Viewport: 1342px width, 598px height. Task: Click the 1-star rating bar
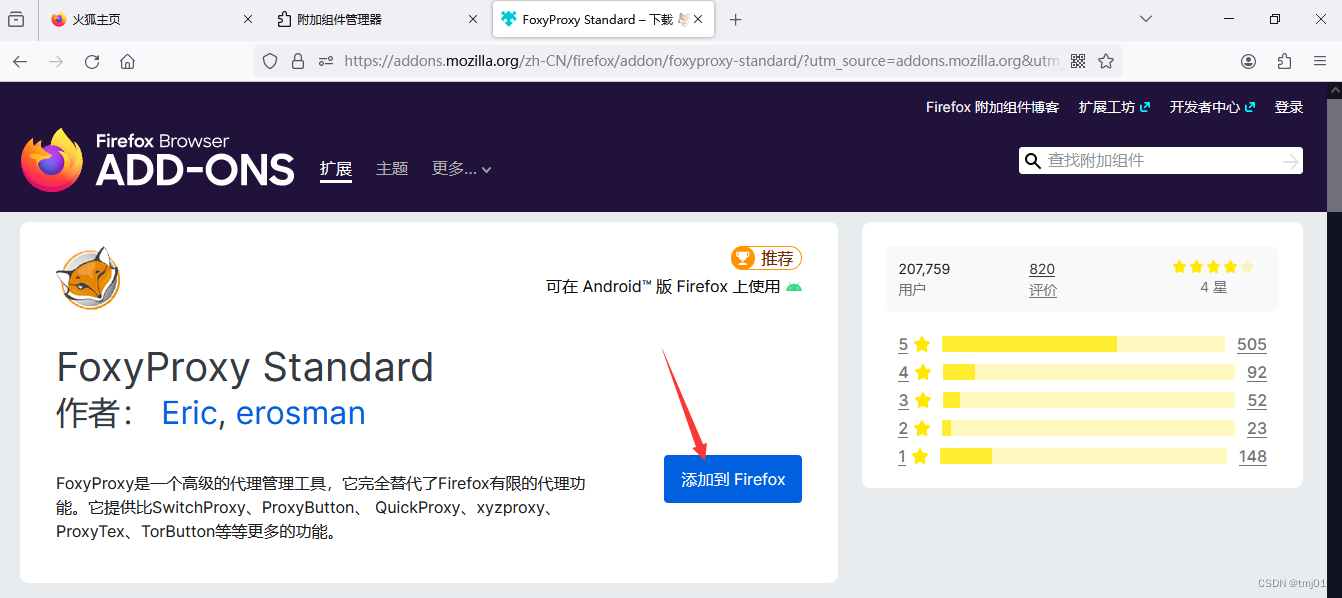1083,456
